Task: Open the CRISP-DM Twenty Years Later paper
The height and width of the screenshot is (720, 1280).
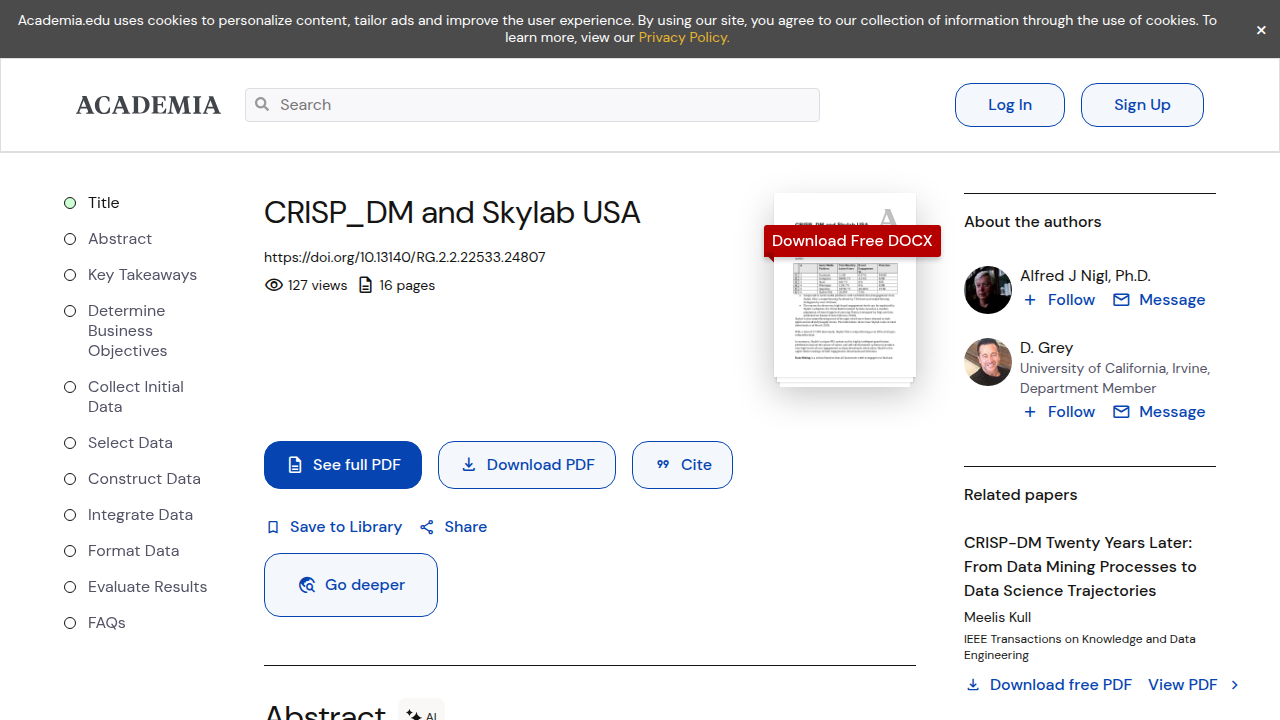Action: [1080, 567]
